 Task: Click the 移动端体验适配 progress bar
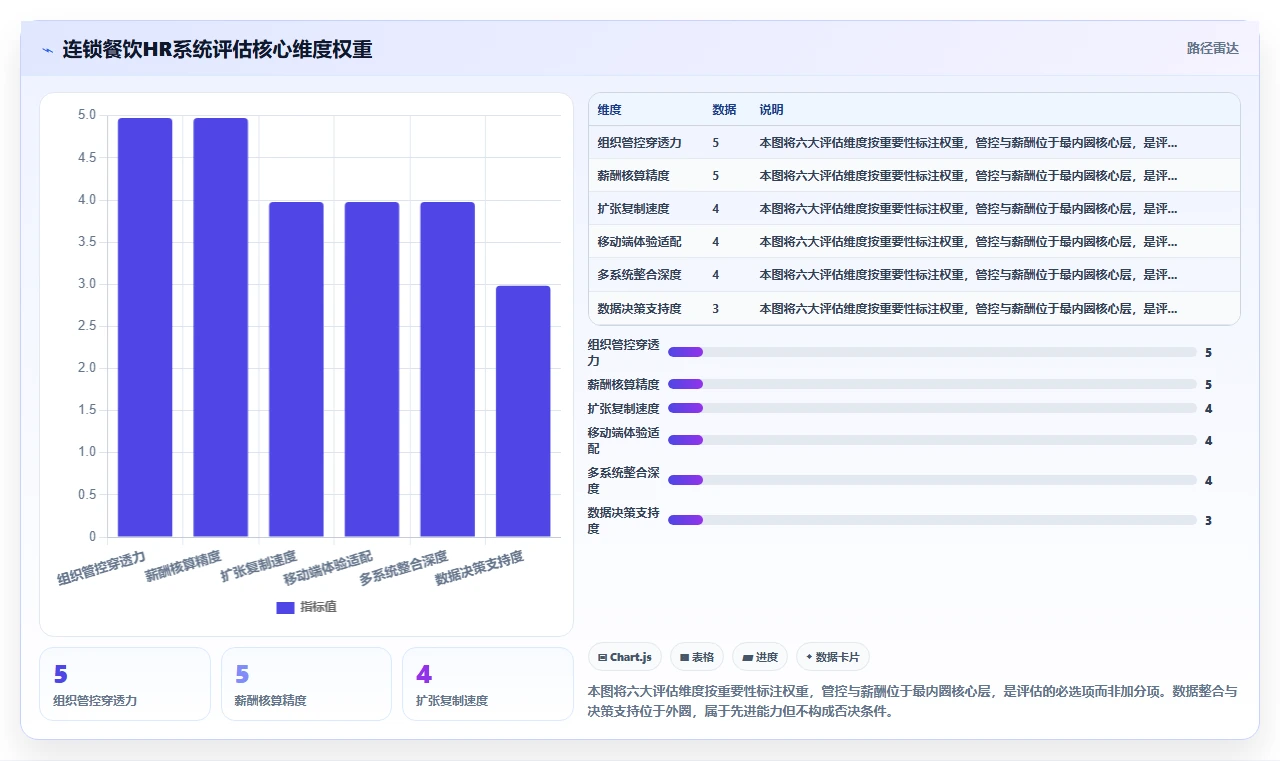[932, 440]
